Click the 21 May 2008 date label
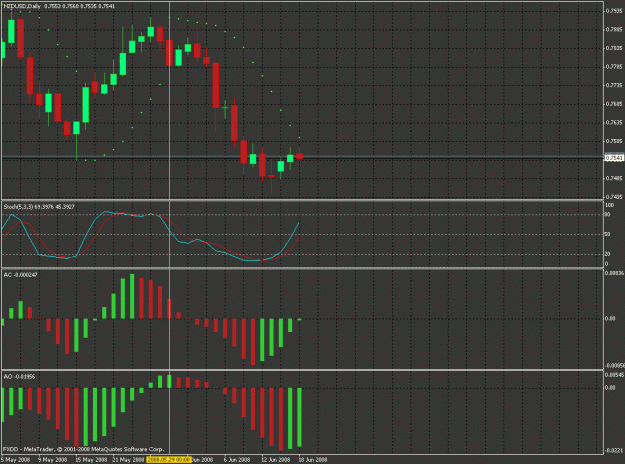 pos(128,460)
